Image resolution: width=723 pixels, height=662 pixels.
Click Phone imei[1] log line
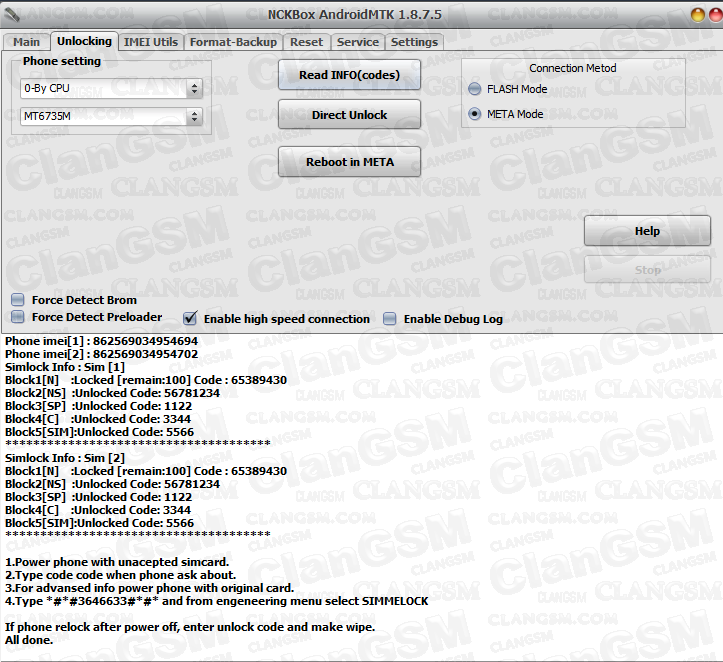pyautogui.click(x=101, y=341)
